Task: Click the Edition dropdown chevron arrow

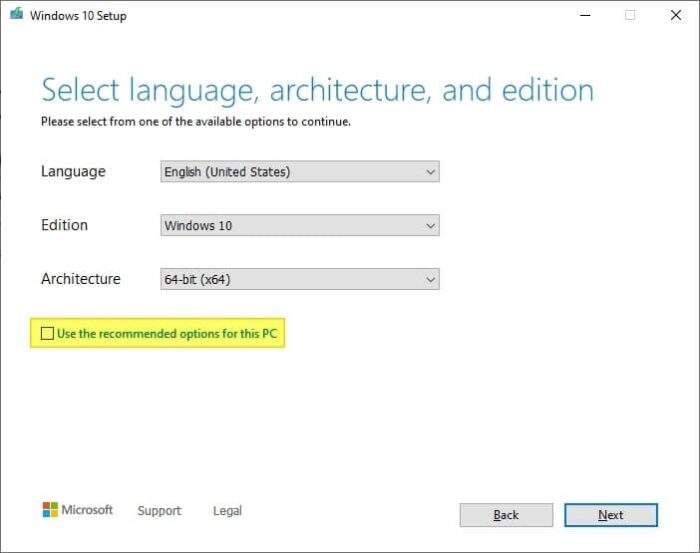Action: (430, 225)
